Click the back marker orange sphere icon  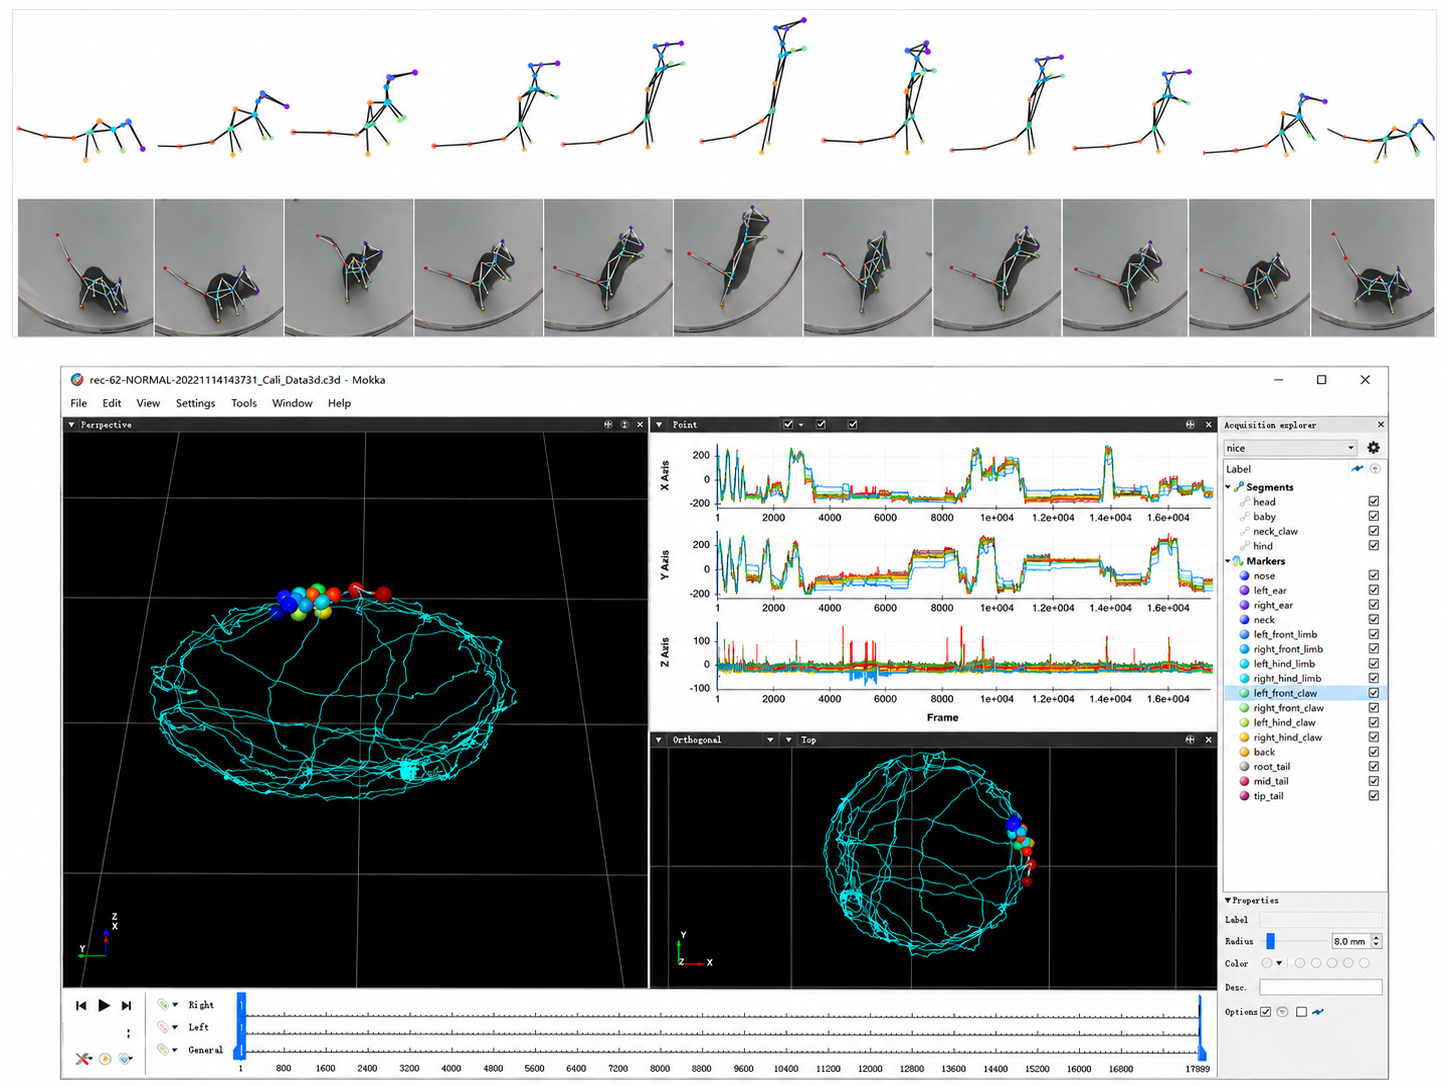[1244, 752]
